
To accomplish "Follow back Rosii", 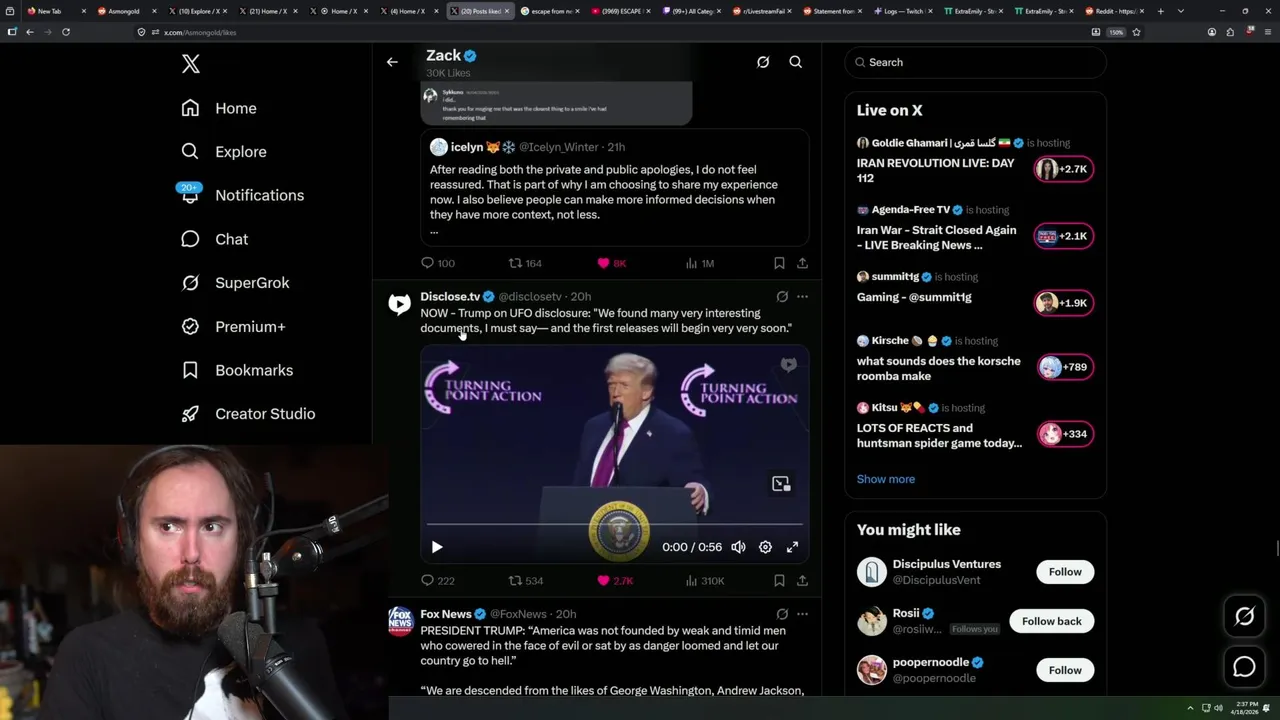I will point(1052,621).
